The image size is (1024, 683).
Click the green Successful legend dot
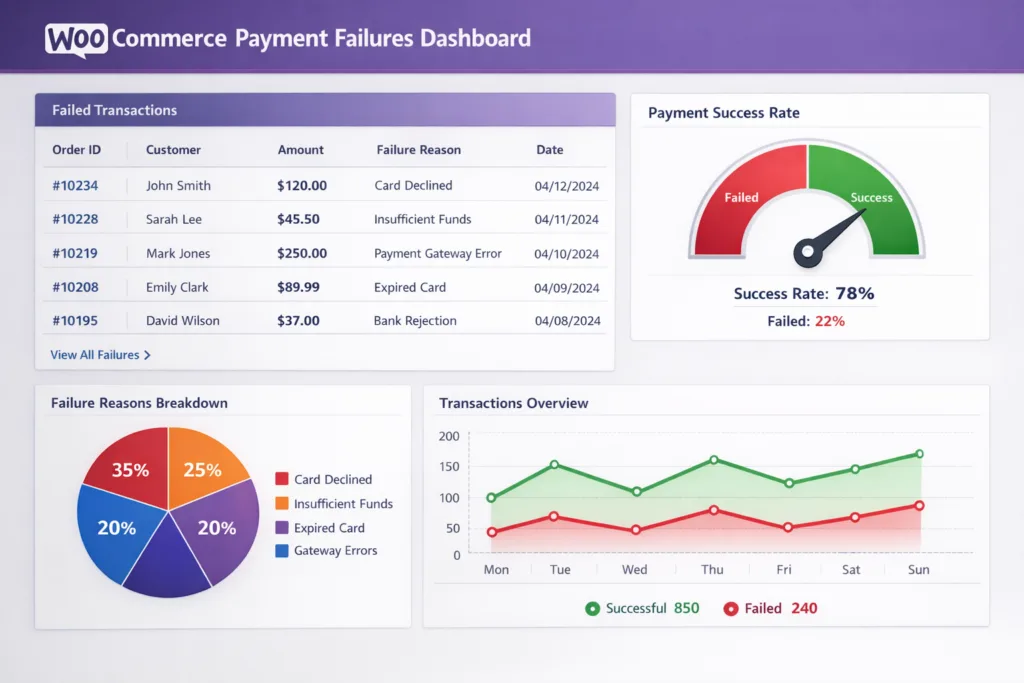(590, 608)
